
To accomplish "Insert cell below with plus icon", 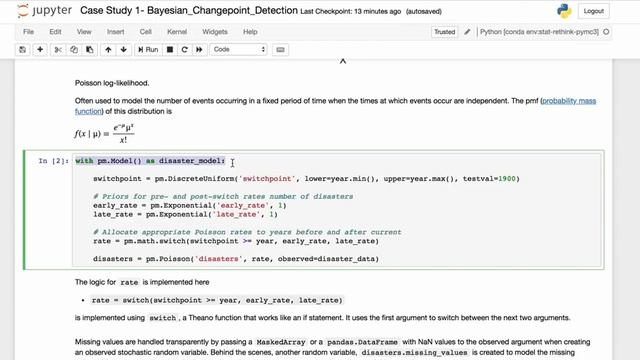I will pyautogui.click(x=40, y=50).
